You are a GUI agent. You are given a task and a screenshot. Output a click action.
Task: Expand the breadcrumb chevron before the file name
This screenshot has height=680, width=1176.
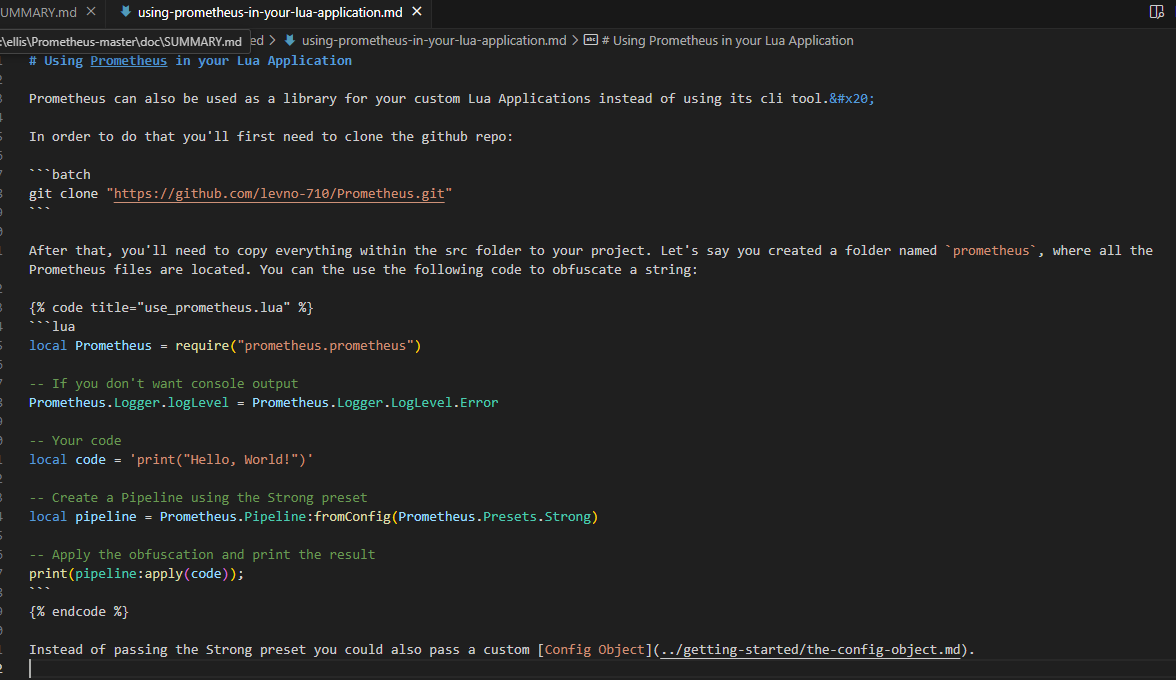click(273, 40)
